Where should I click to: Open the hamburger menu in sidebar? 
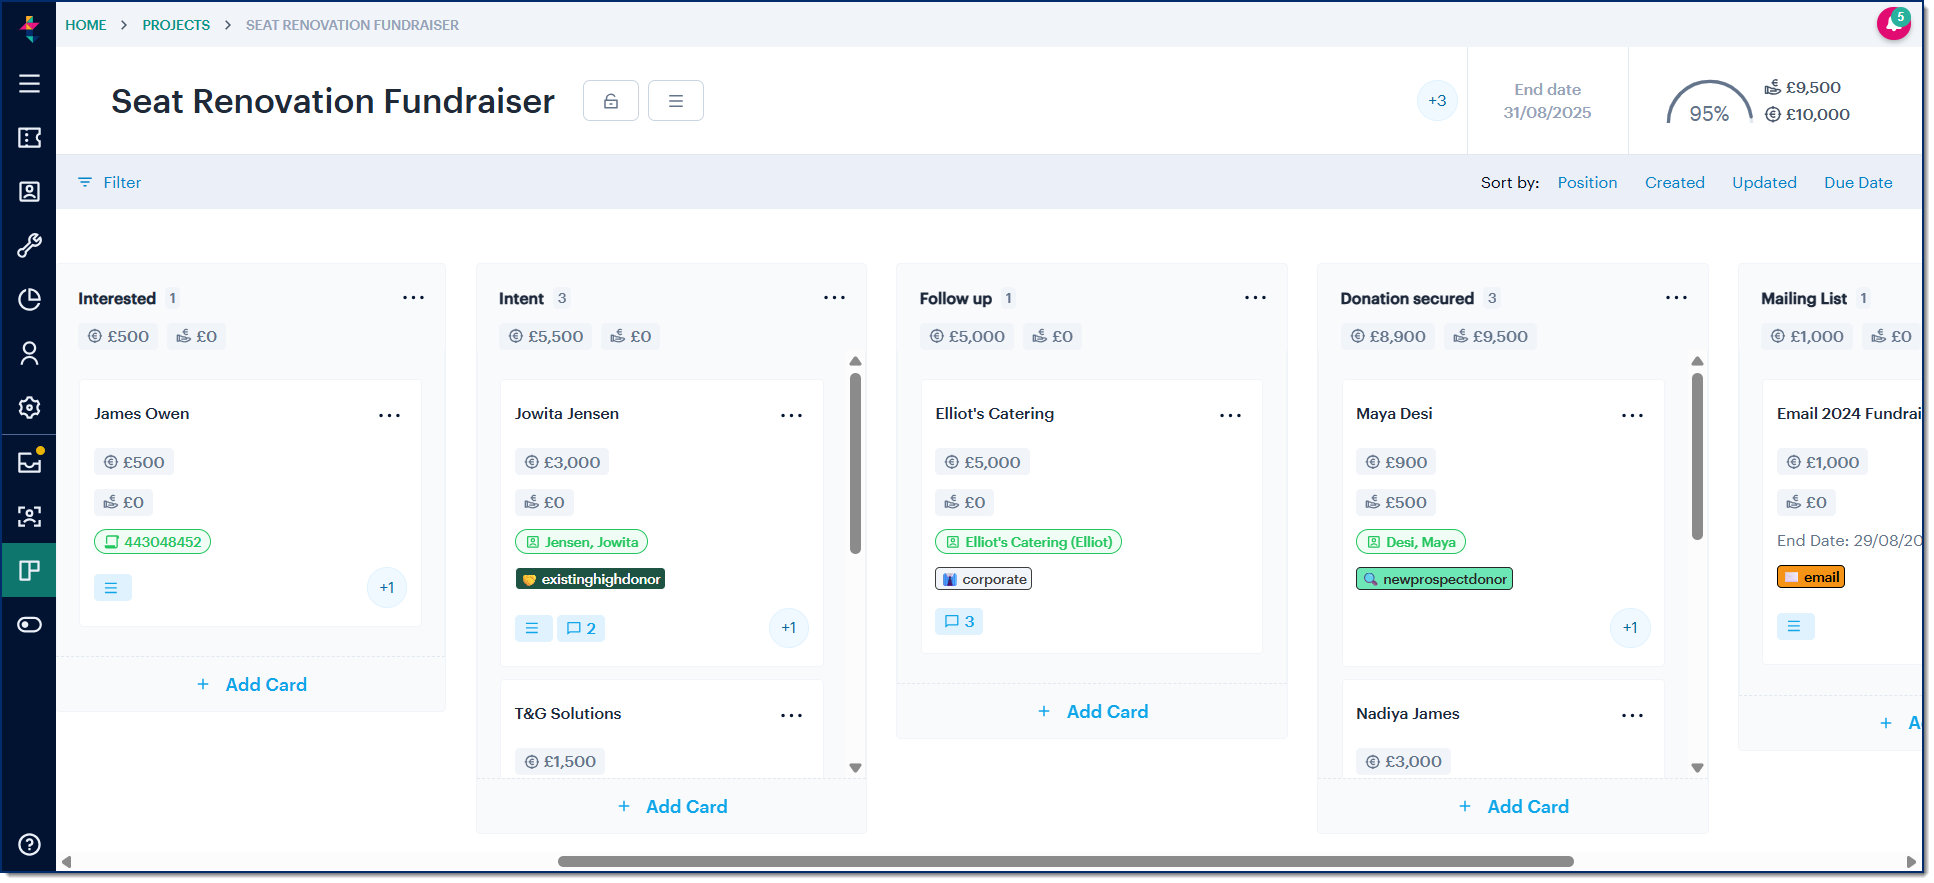[x=29, y=84]
